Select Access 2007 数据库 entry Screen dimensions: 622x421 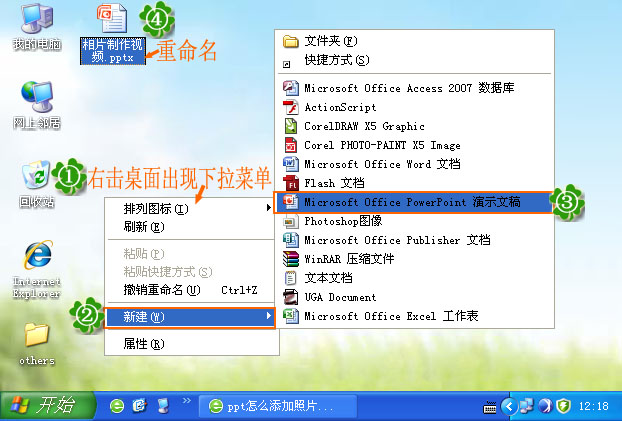pos(414,88)
